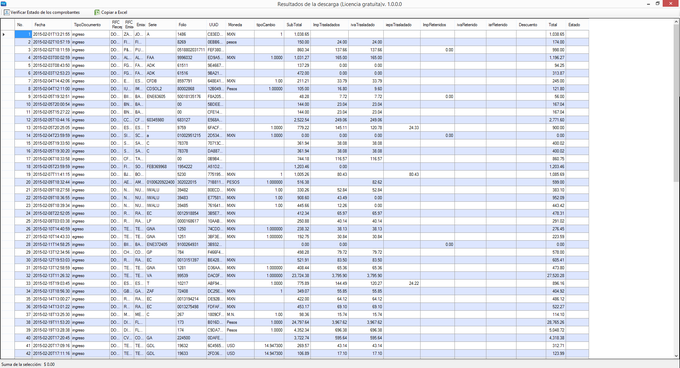Screen dimensions: 680x368
Task: Select the SubTotal cell 24,797.64 in row 38
Action: (x=297, y=322)
